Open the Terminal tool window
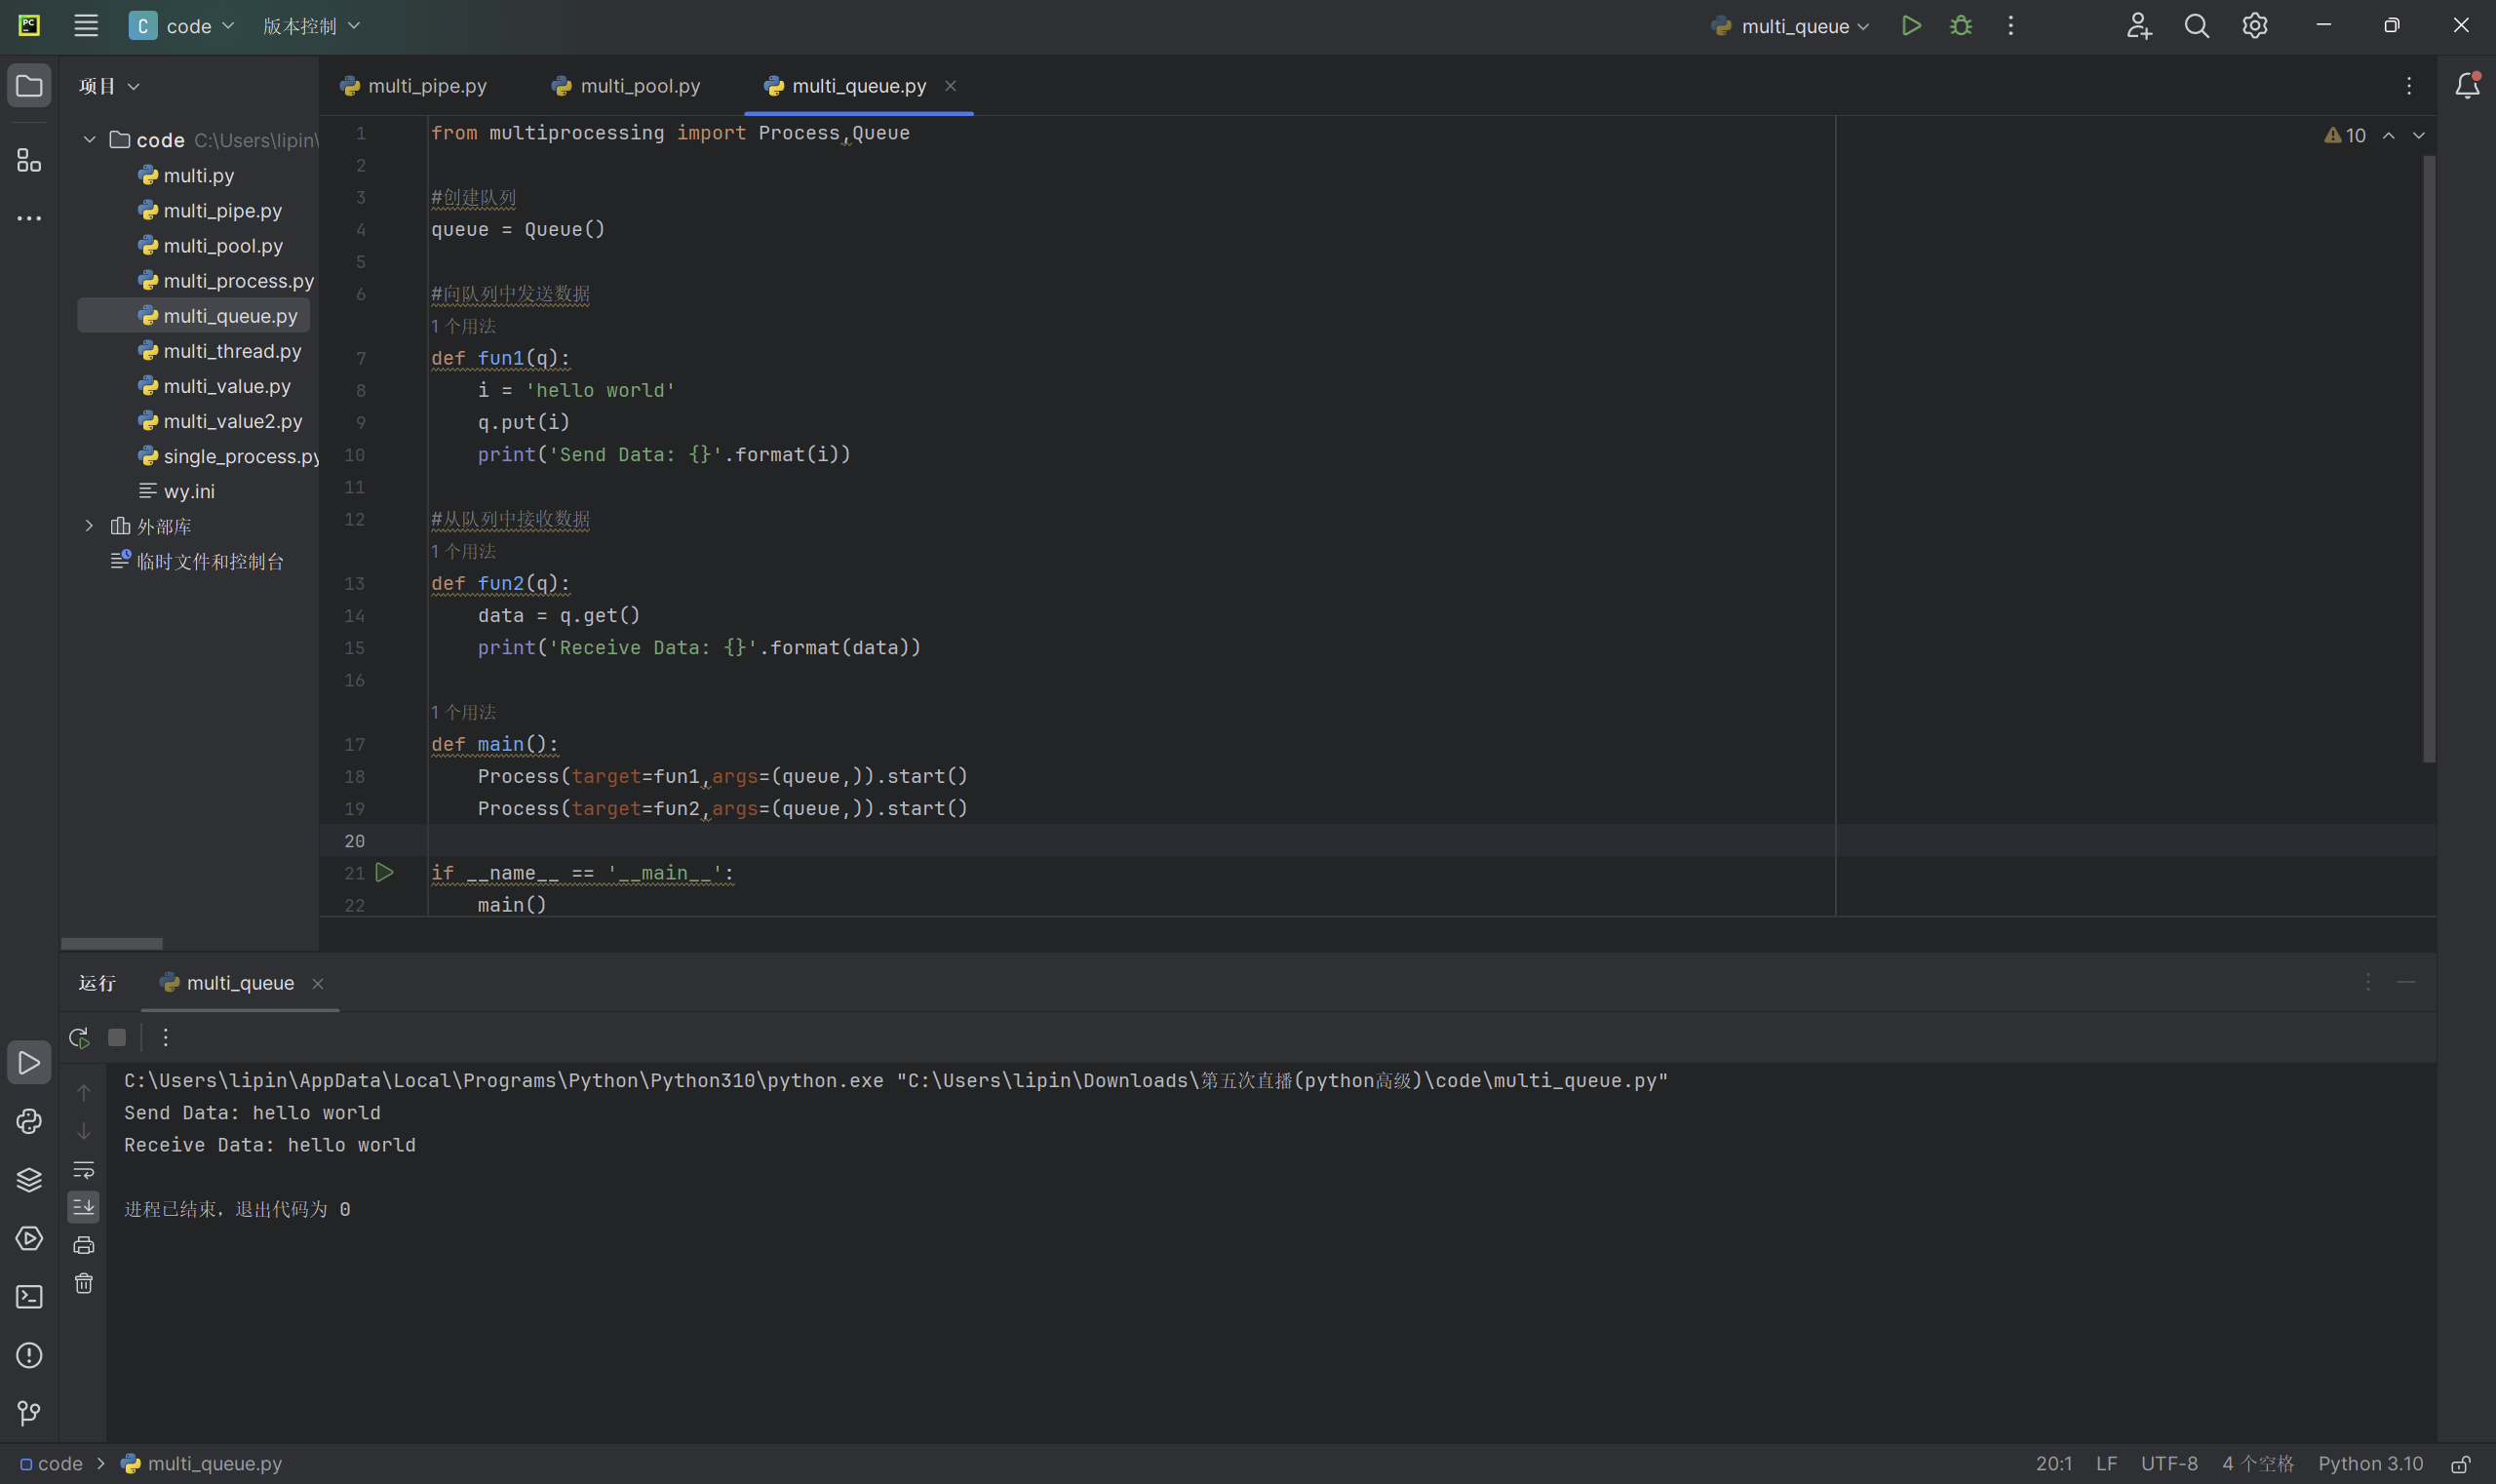 coord(29,1297)
